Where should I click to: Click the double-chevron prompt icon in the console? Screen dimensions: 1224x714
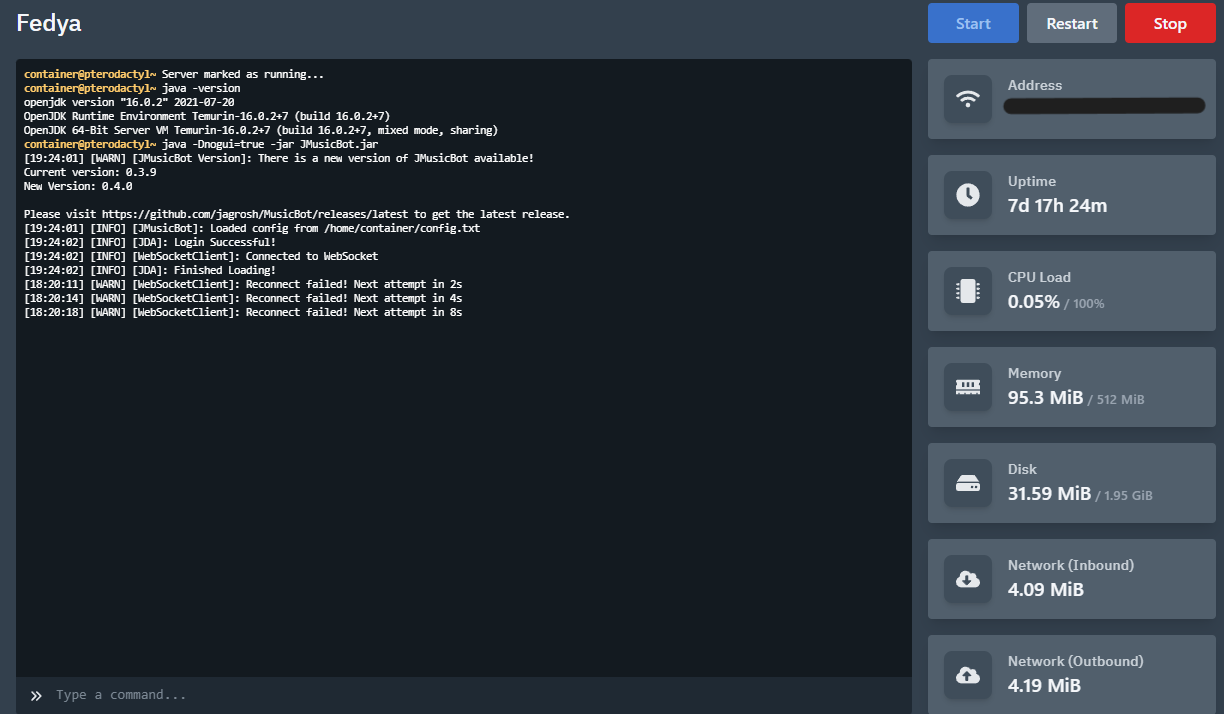click(36, 695)
